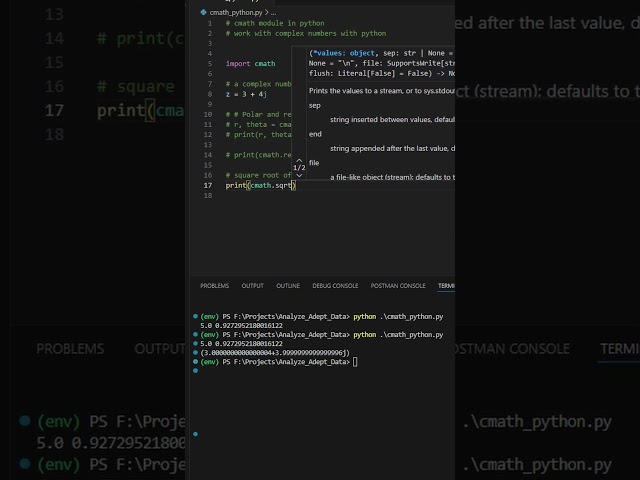Click 'end' parameter in the signature help
This screenshot has width=640, height=480.
tap(315, 134)
